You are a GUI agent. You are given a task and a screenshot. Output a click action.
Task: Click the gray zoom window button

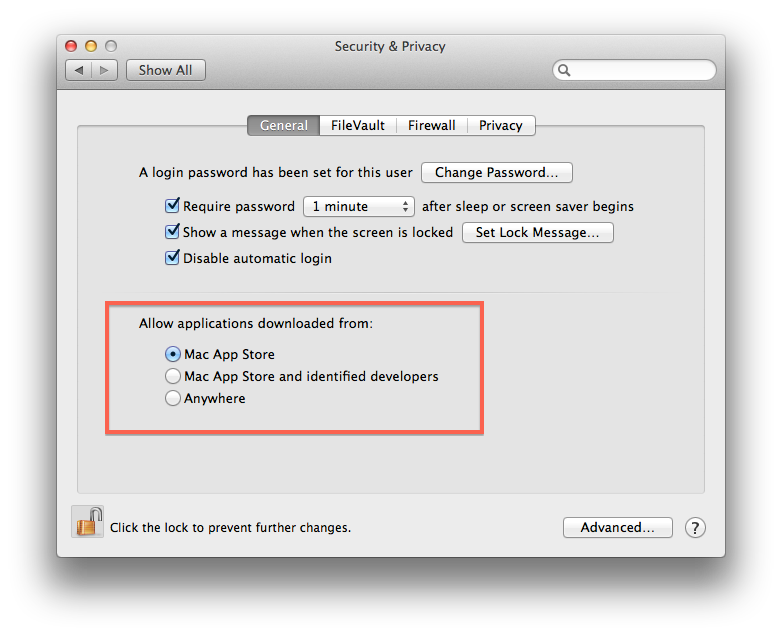111,46
